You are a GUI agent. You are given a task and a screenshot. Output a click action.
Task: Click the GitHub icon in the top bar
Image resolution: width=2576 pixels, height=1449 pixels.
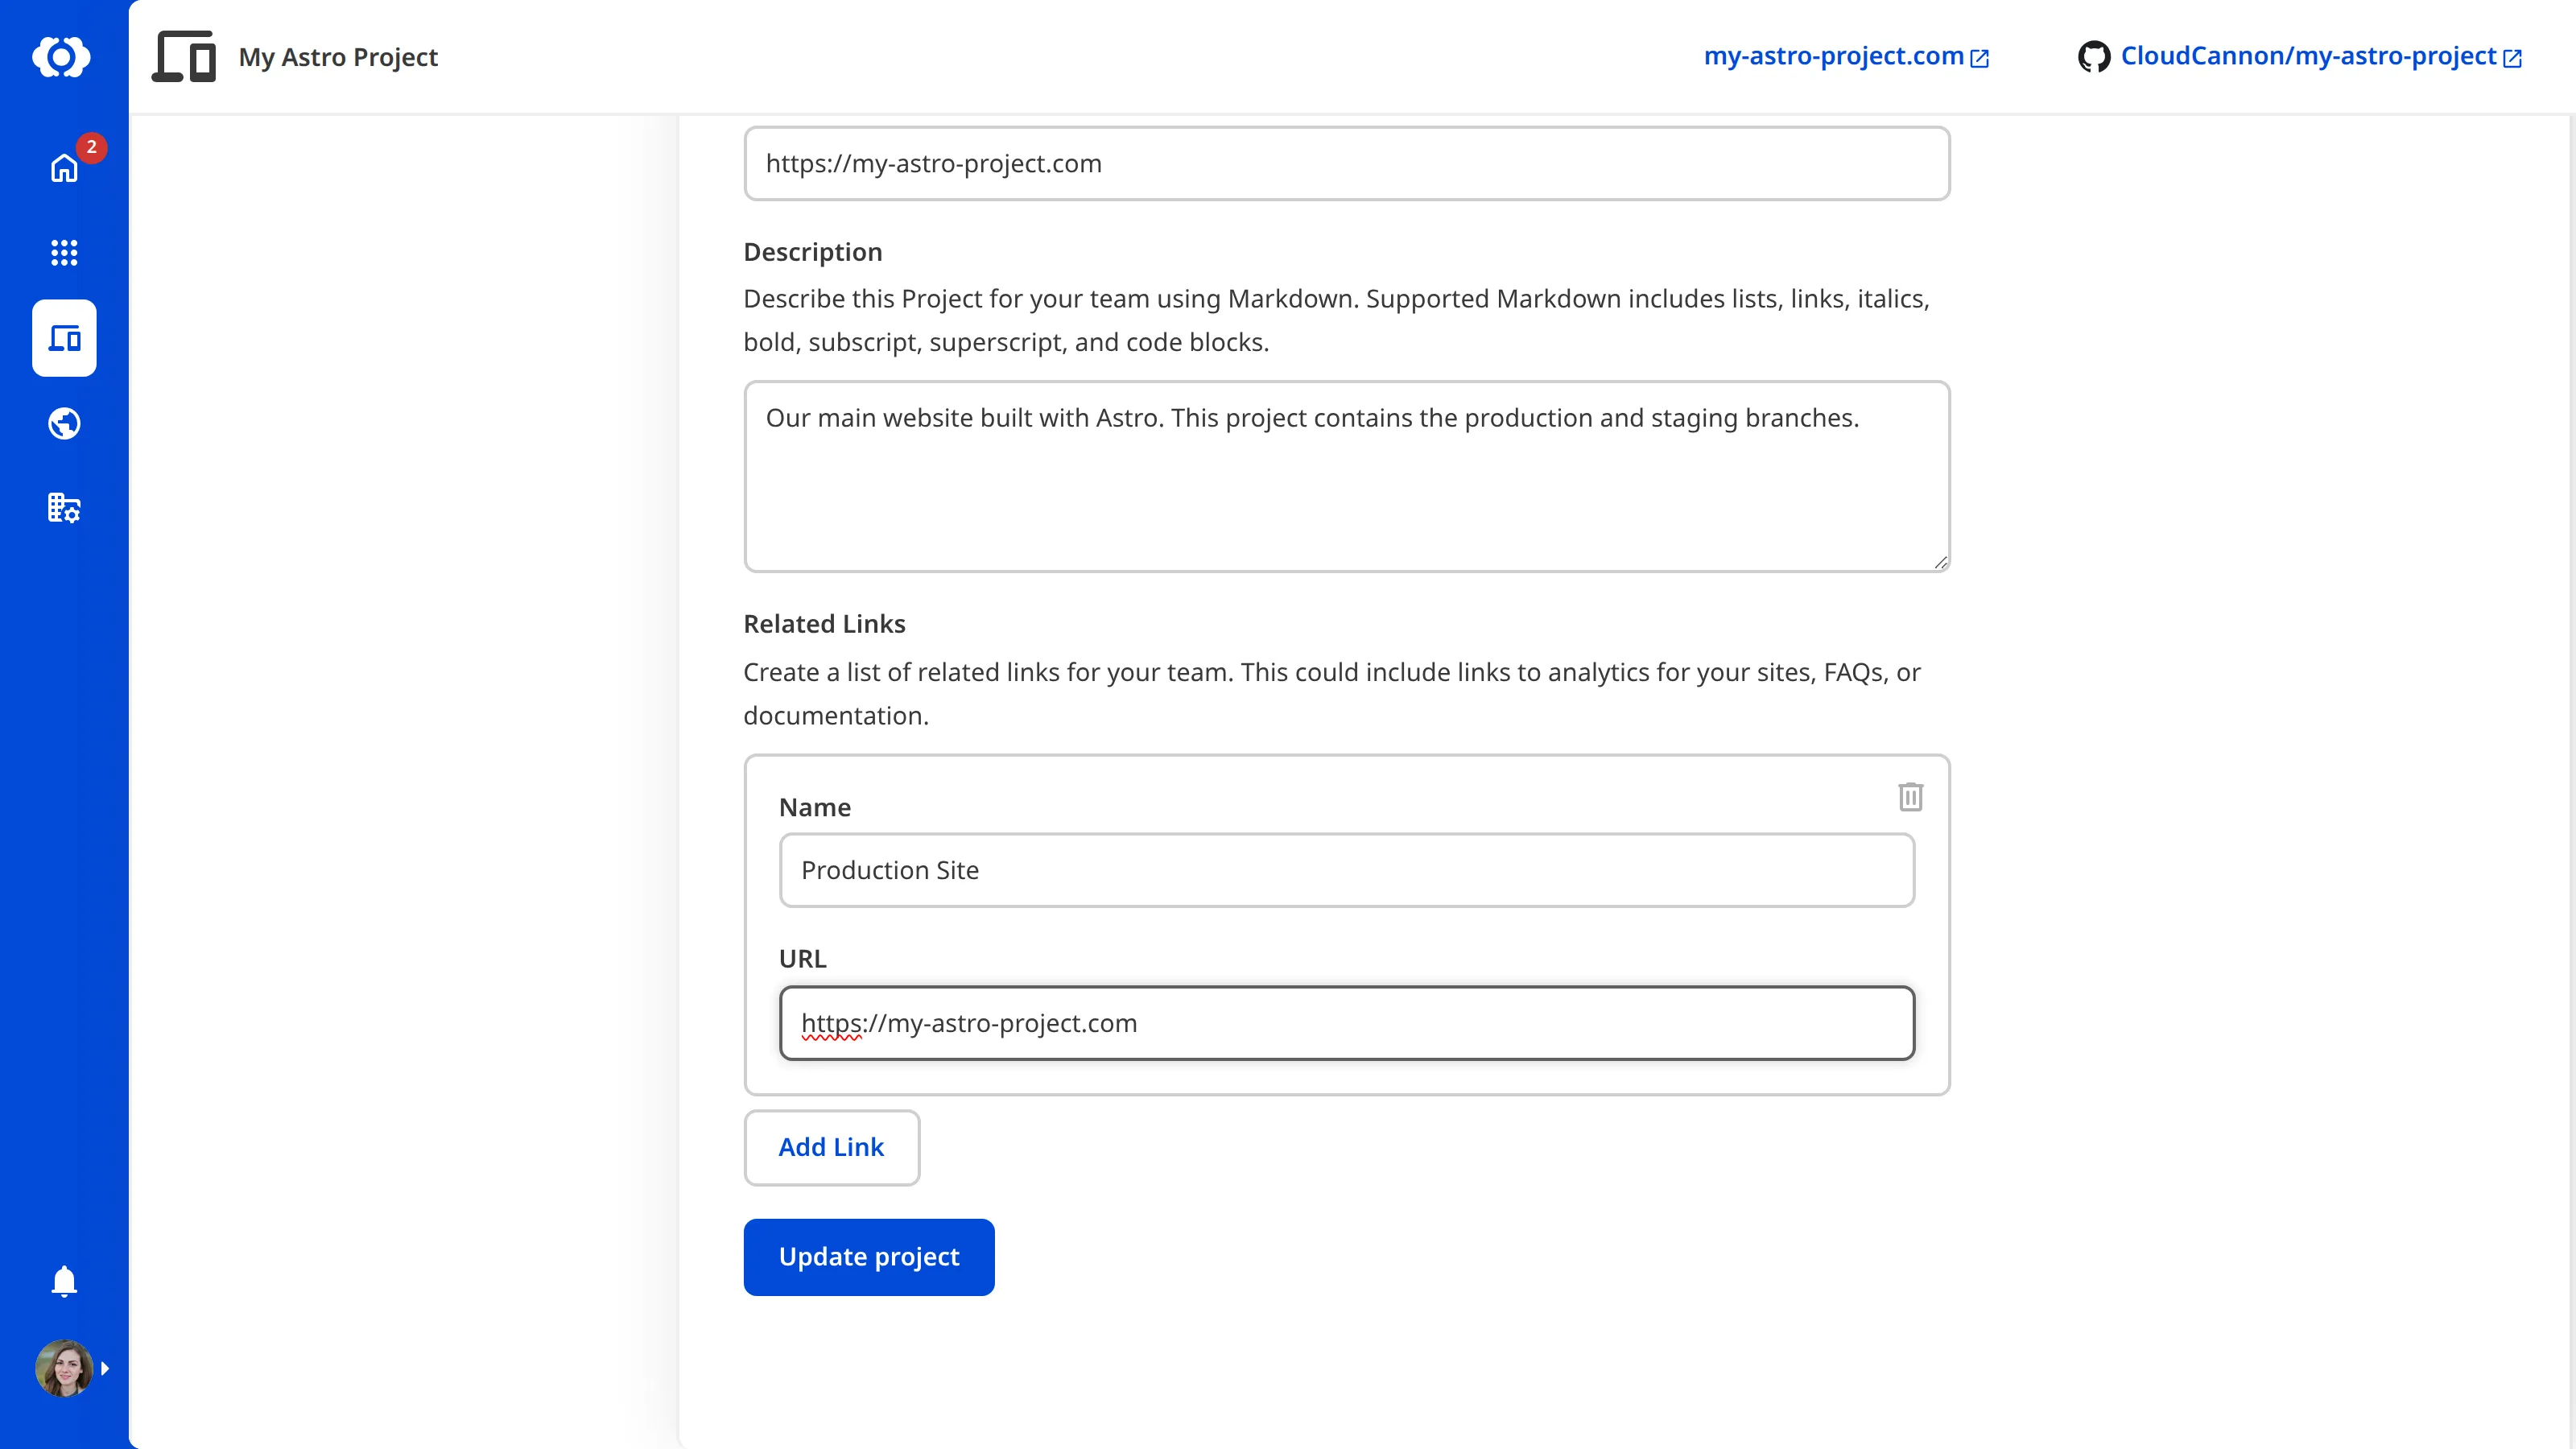point(2095,57)
